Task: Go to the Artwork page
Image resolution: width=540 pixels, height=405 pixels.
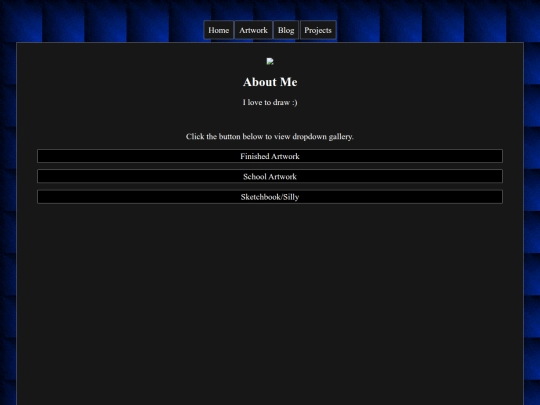Action: [x=253, y=30]
